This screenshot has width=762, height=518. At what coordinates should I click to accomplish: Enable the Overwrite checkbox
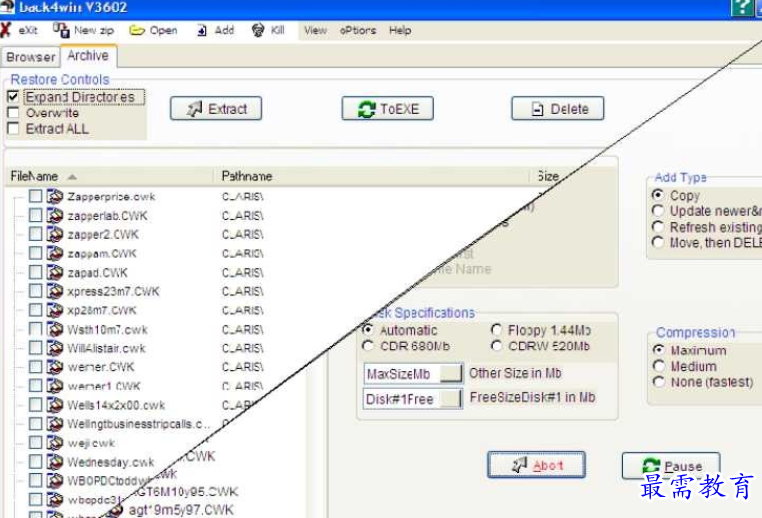point(13,113)
